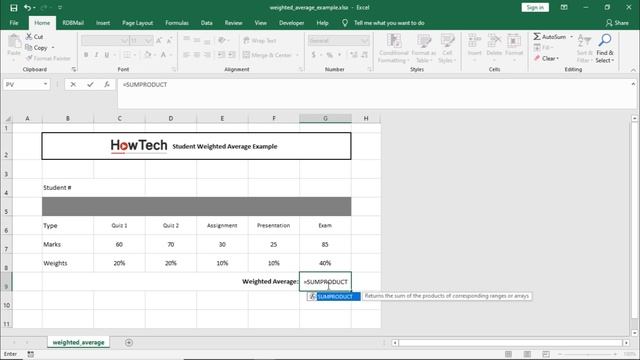Expand the AutoSum dropdown arrow
This screenshot has height=360, width=640.
tap(571, 37)
